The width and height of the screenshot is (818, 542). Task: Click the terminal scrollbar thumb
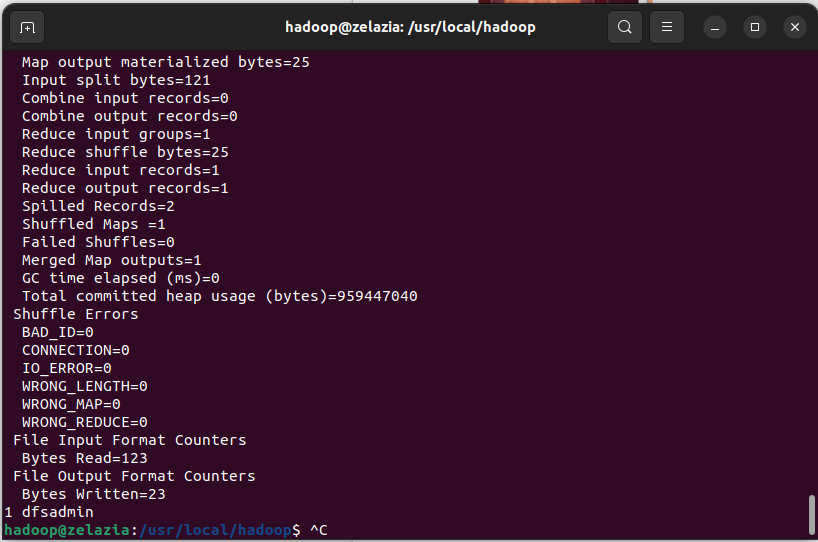tap(812, 515)
